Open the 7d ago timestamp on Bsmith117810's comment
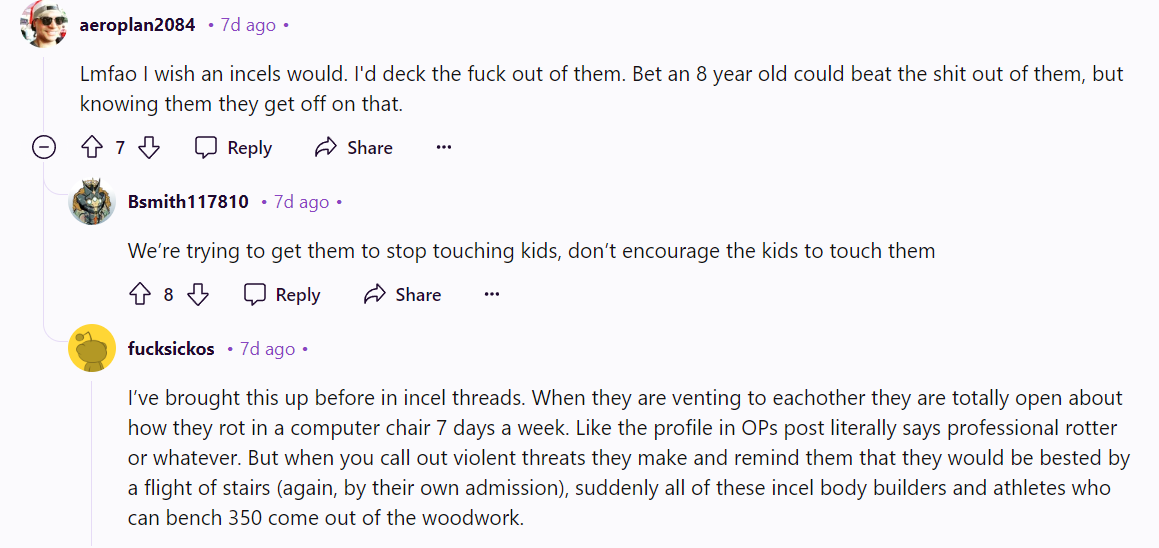Image resolution: width=1159 pixels, height=548 pixels. pyautogui.click(x=301, y=202)
